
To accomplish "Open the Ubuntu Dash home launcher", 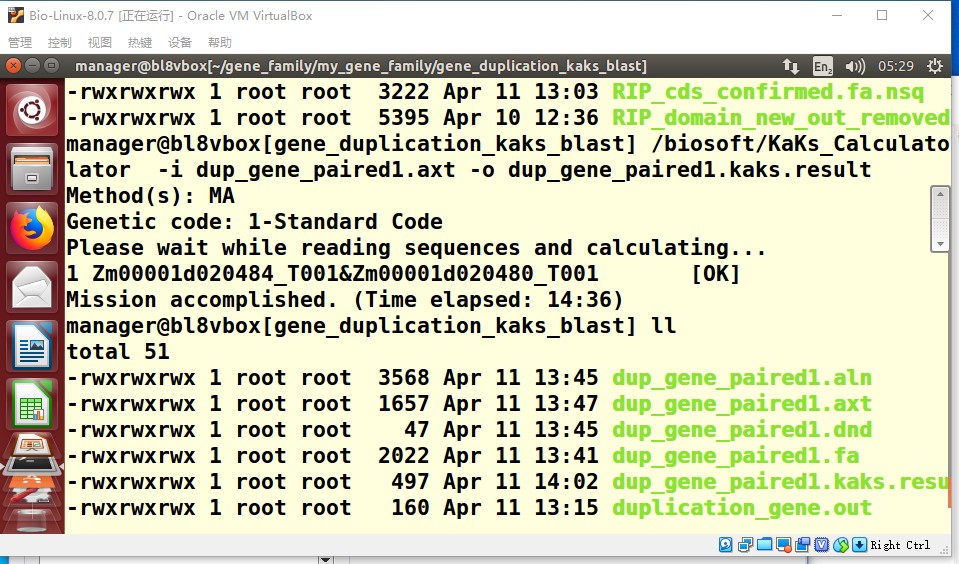I will click(32, 109).
